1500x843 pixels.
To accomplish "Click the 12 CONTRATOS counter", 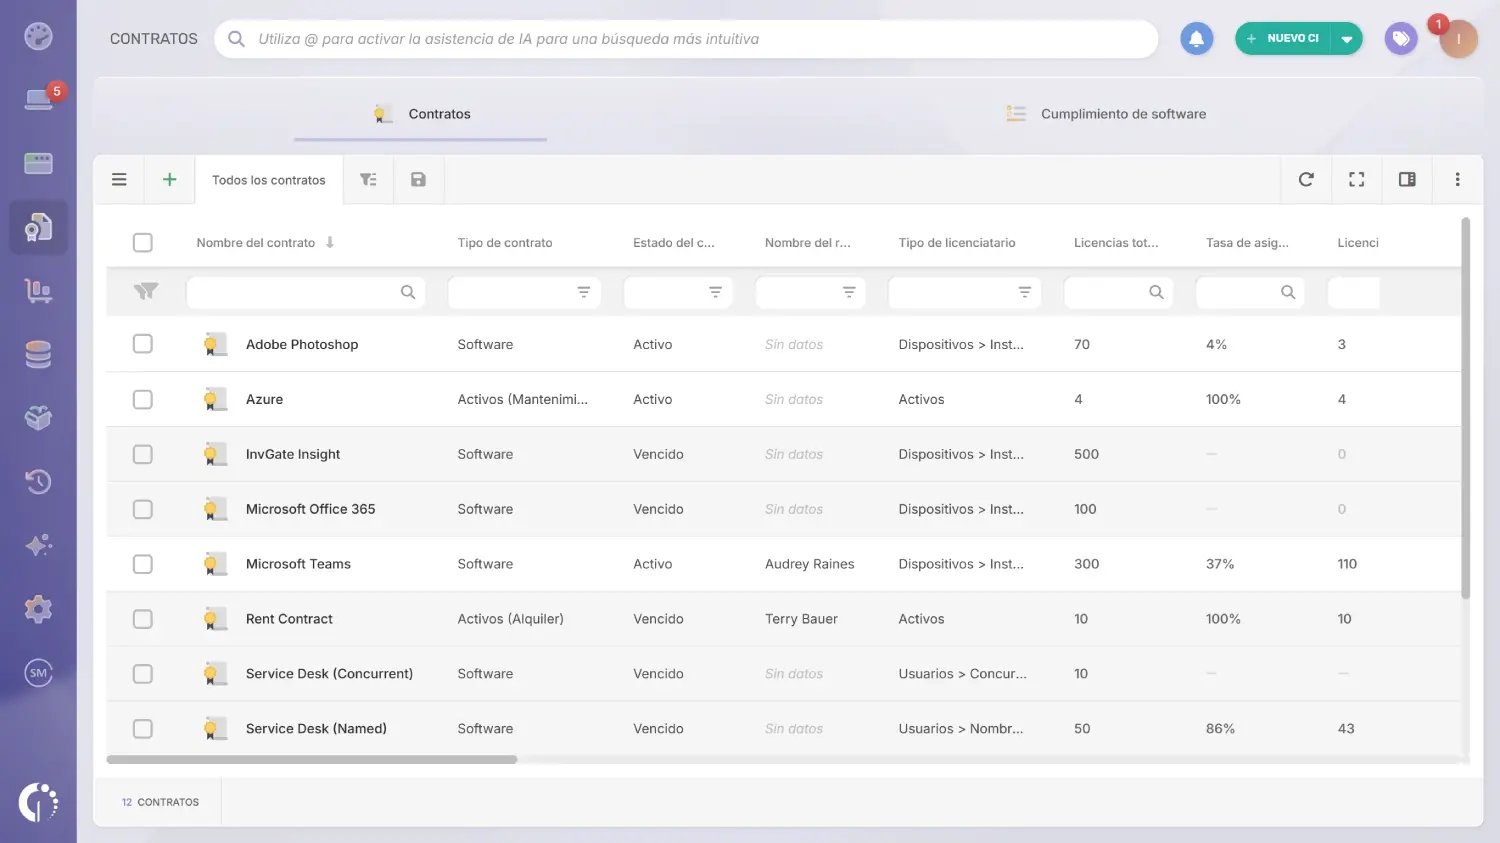I will coord(160,802).
